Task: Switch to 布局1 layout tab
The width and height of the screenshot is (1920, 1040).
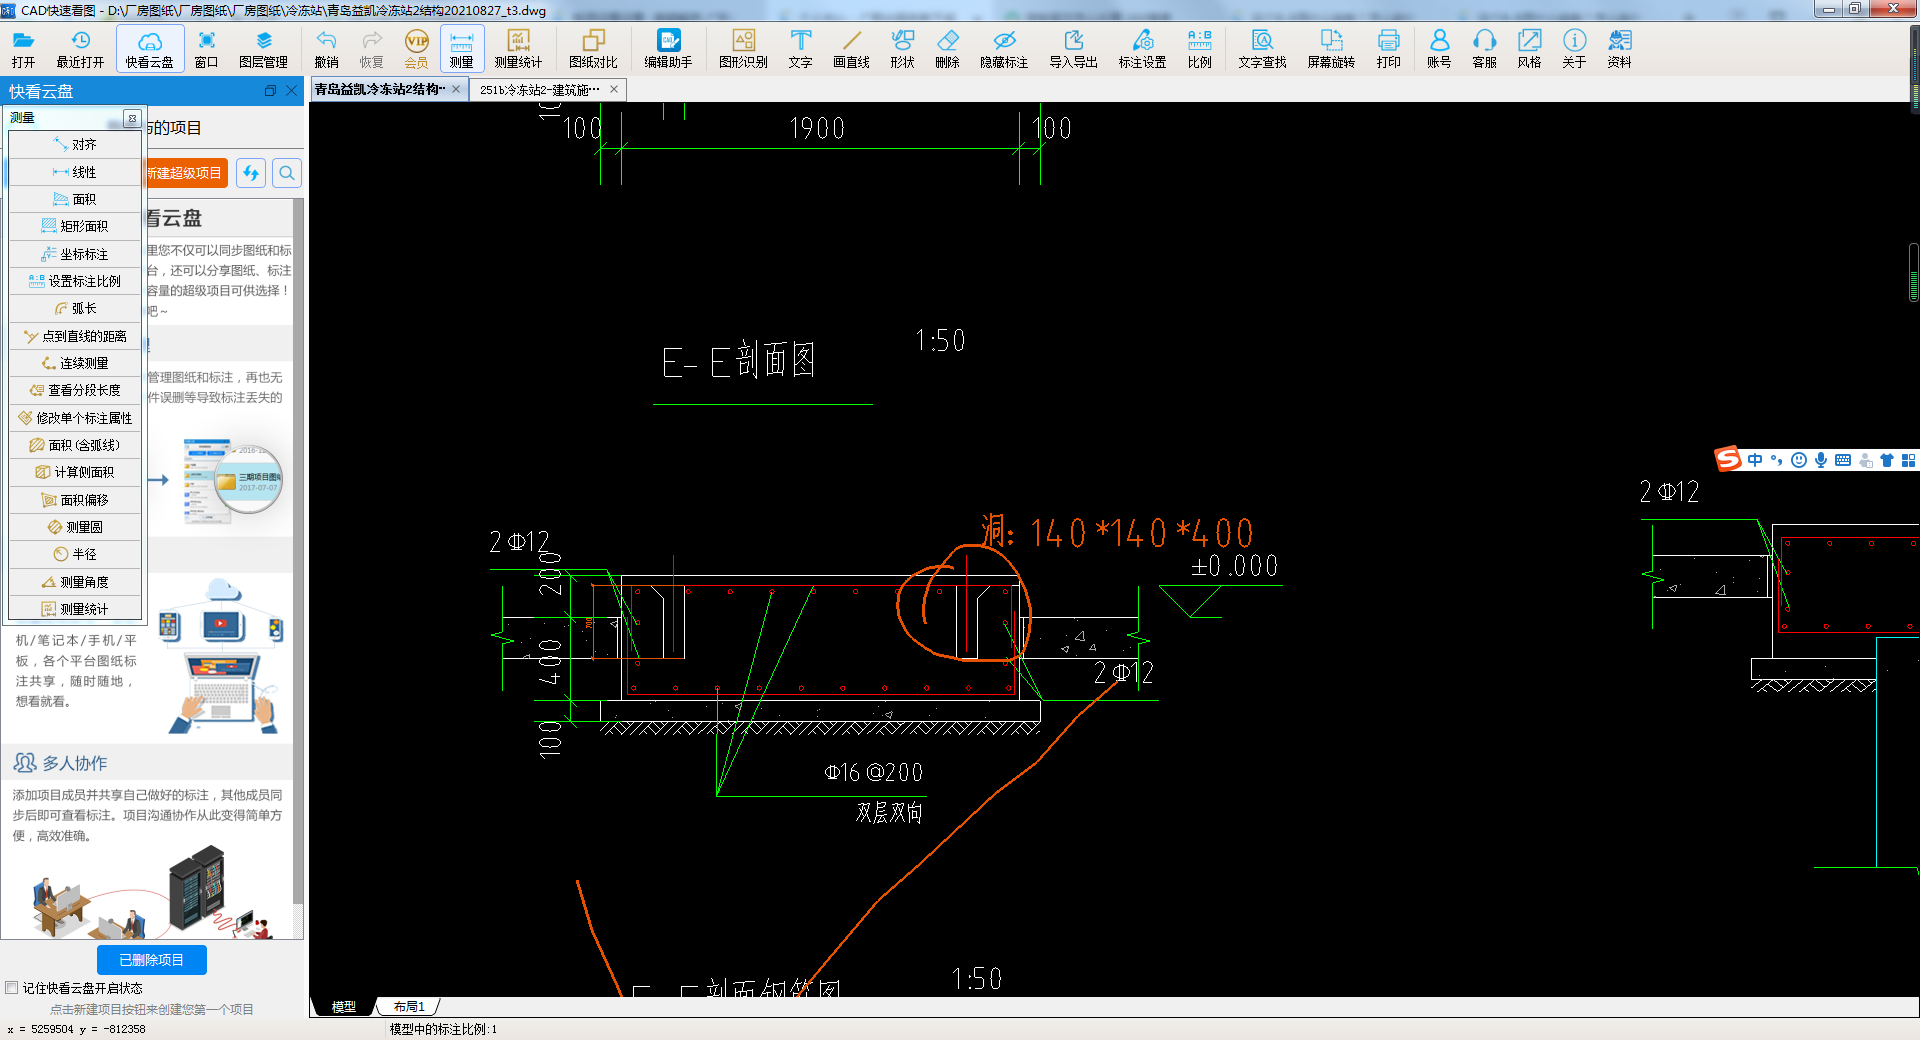Action: click(408, 1007)
